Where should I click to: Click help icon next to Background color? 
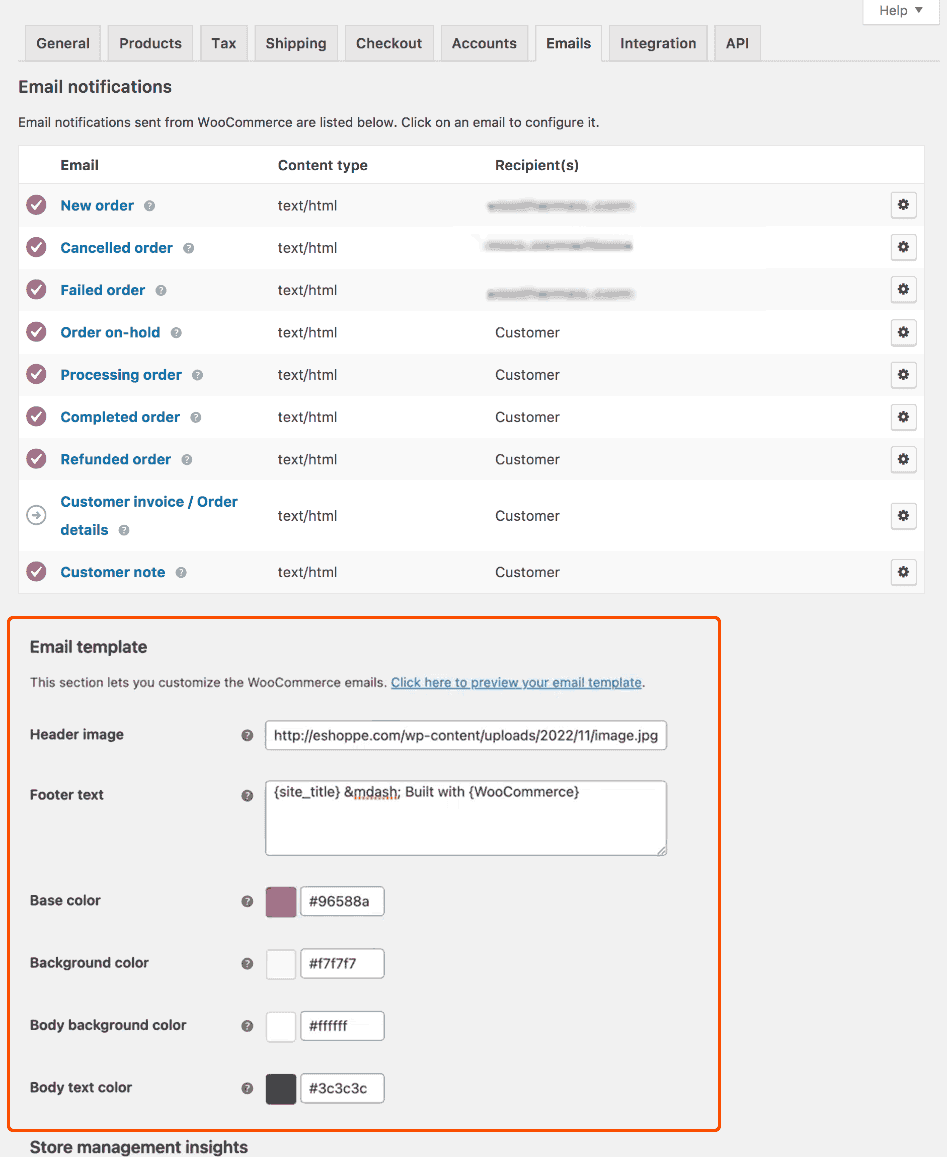click(247, 964)
